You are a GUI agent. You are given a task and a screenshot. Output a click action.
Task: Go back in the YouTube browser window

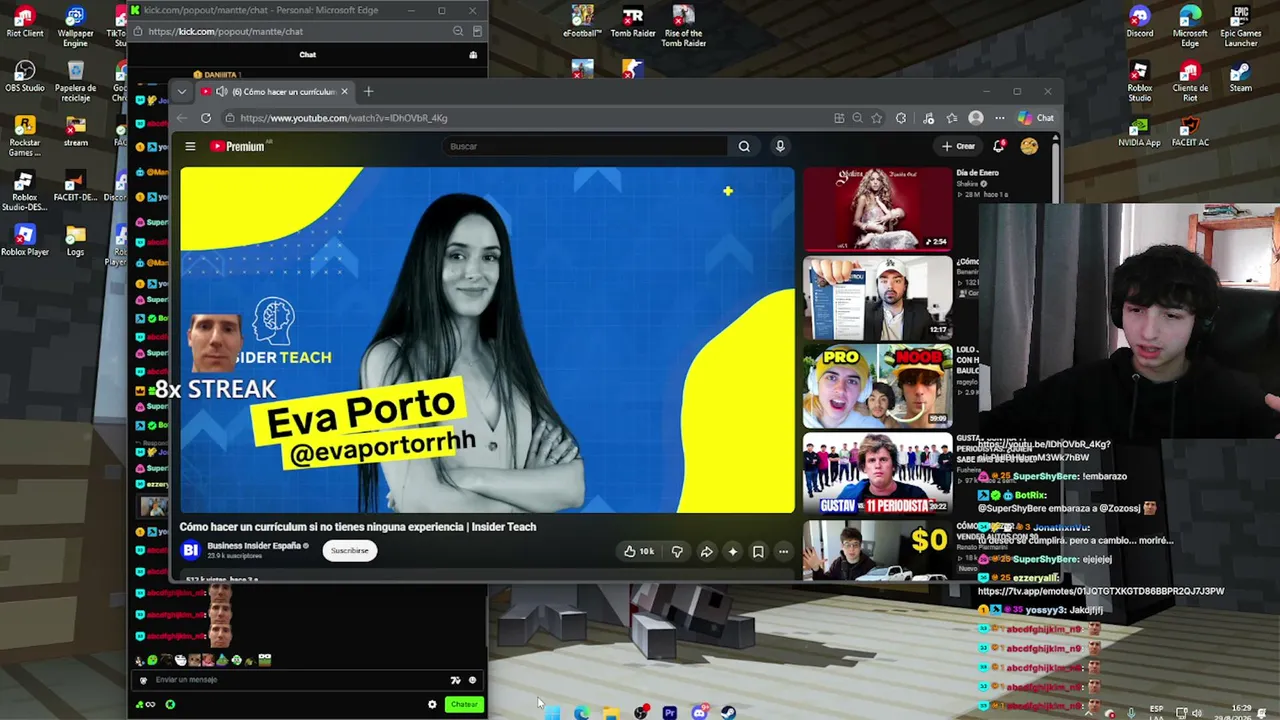pyautogui.click(x=182, y=118)
